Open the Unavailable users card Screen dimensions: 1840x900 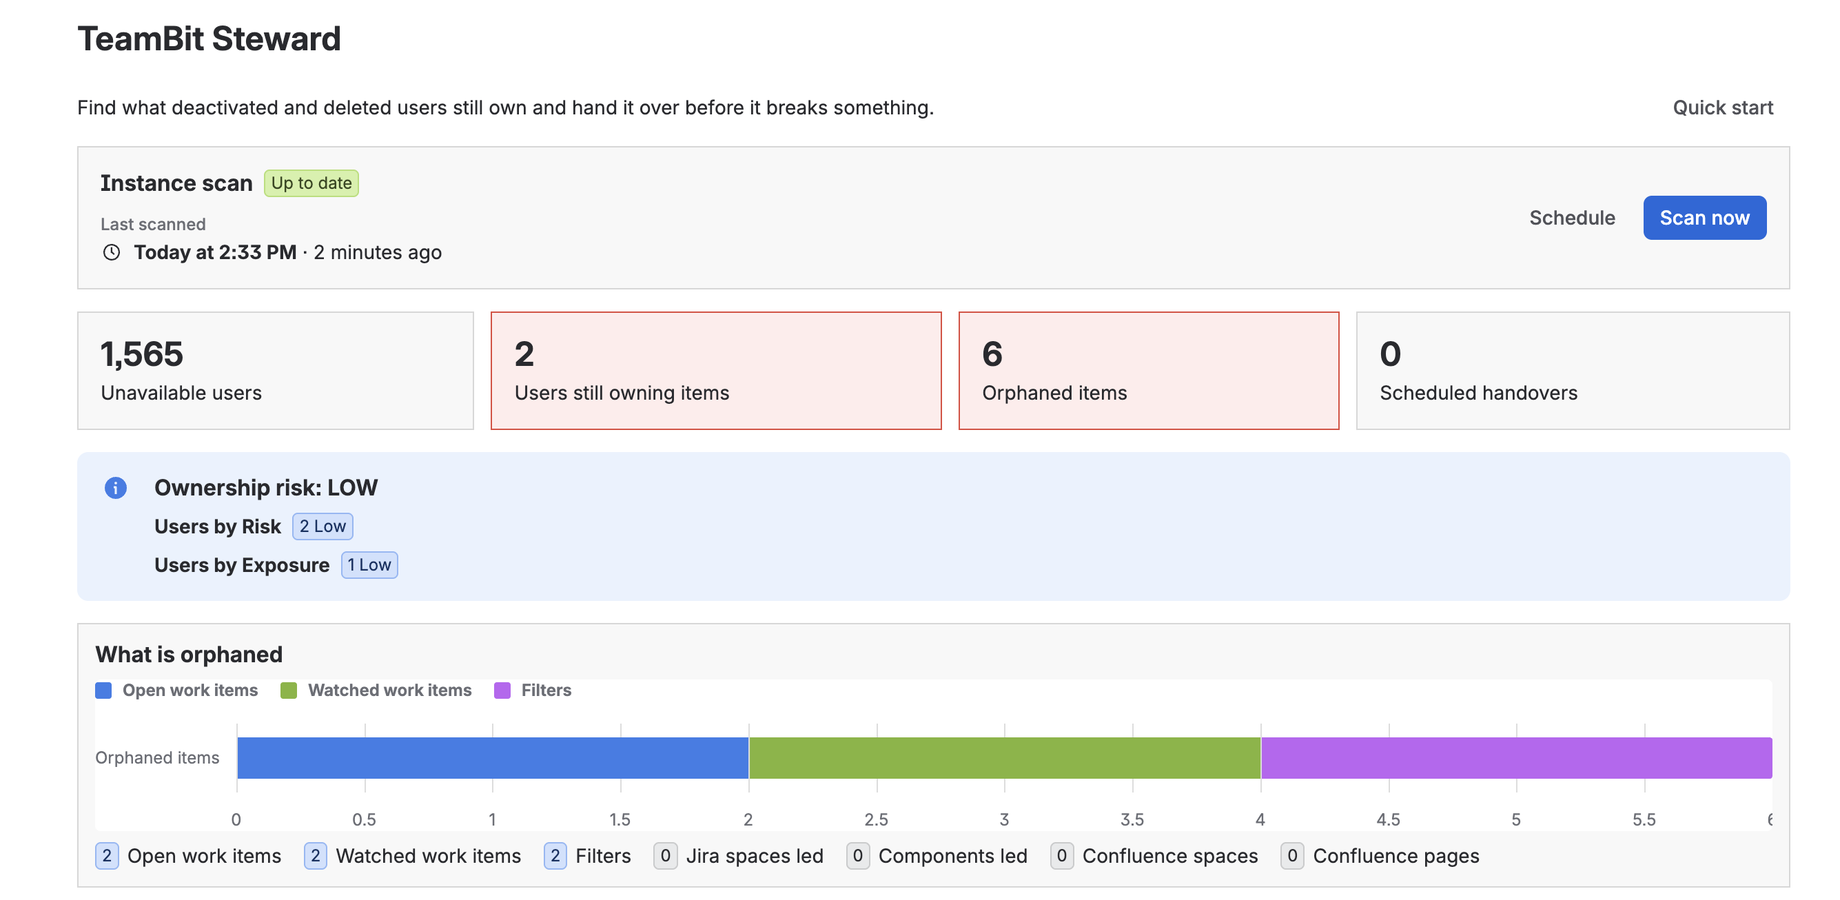coord(275,371)
